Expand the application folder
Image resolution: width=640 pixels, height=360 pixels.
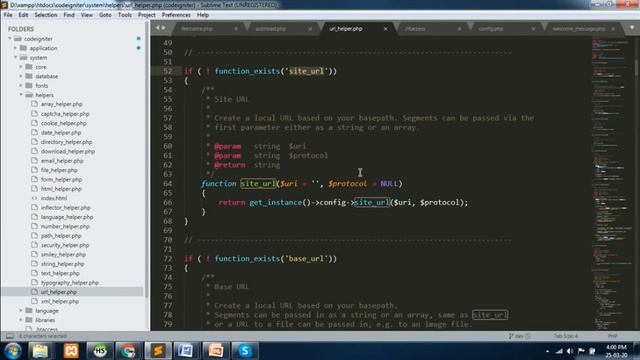click(15, 48)
